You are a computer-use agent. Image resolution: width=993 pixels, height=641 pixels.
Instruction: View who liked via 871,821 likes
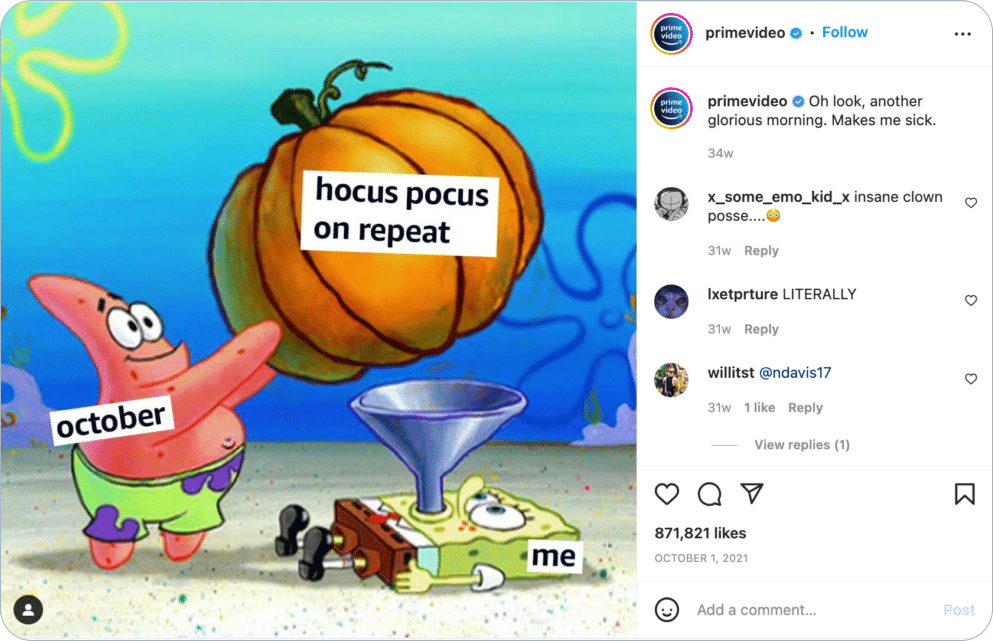[700, 533]
